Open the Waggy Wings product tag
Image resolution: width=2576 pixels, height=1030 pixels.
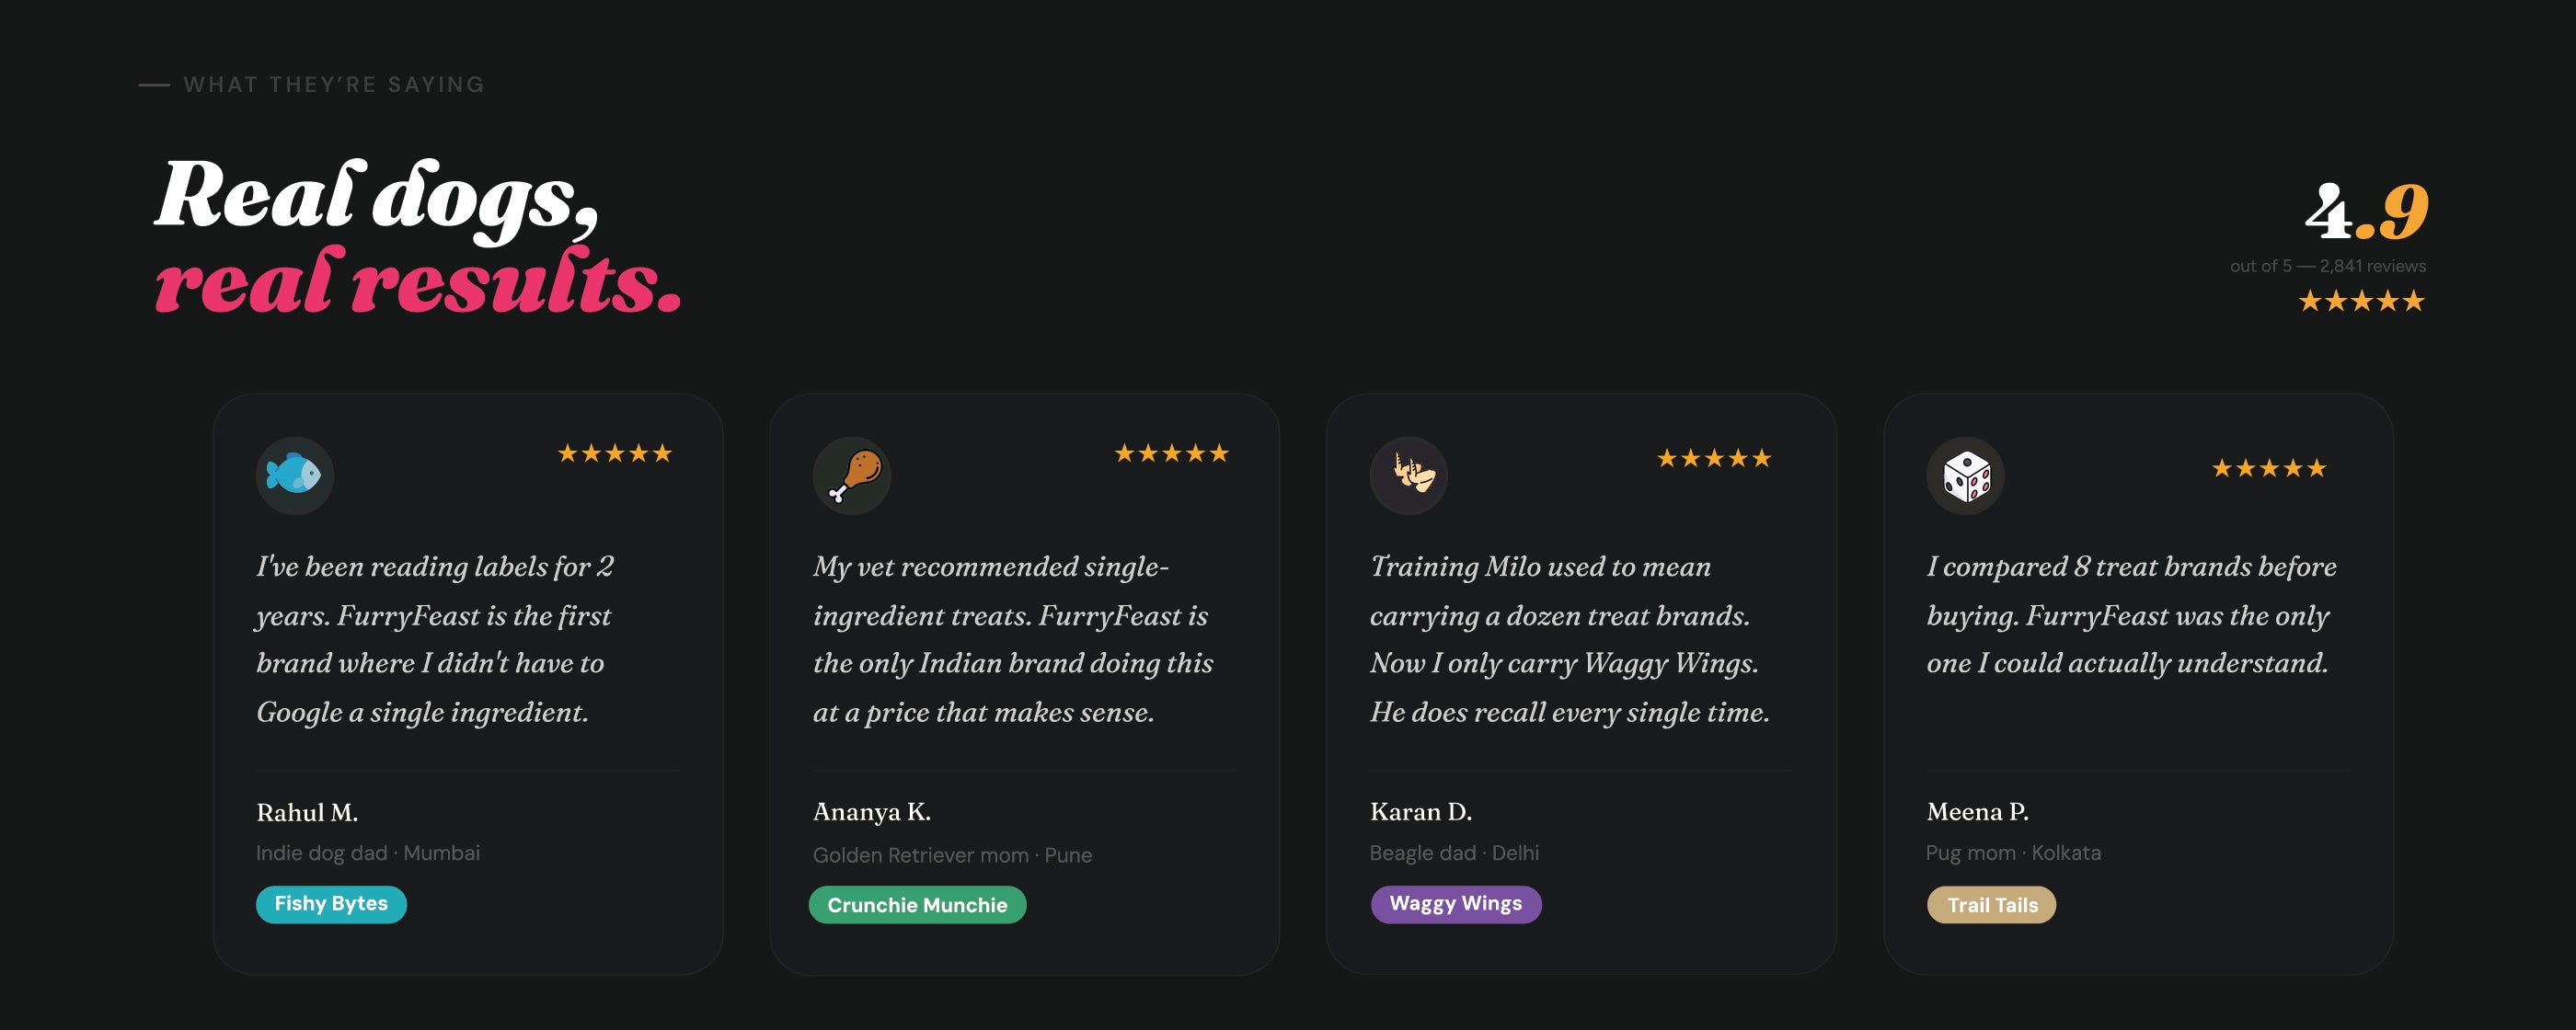[1455, 904]
